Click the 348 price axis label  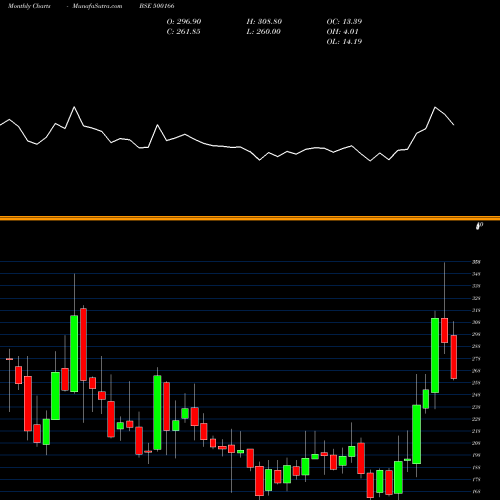[x=476, y=274]
